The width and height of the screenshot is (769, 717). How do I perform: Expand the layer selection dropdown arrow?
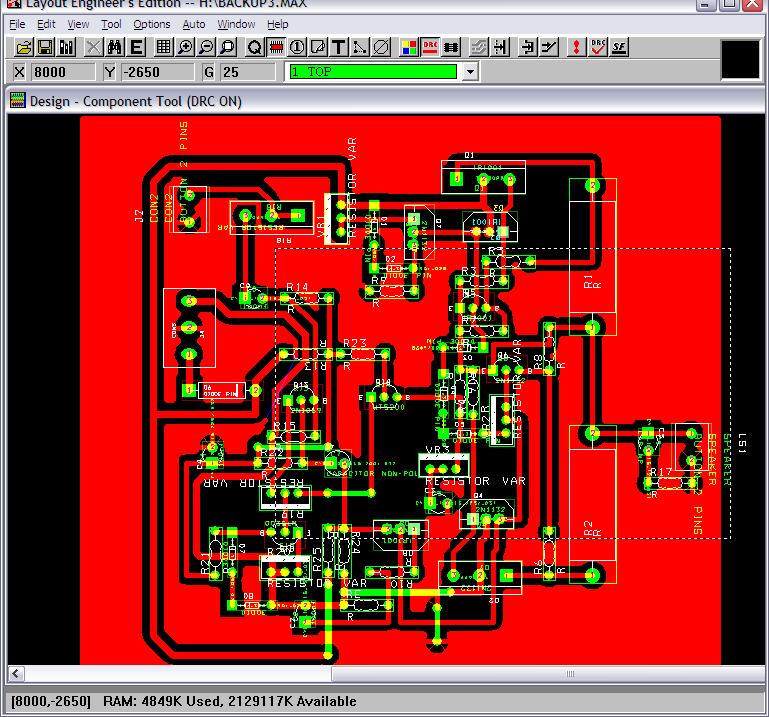[x=470, y=72]
